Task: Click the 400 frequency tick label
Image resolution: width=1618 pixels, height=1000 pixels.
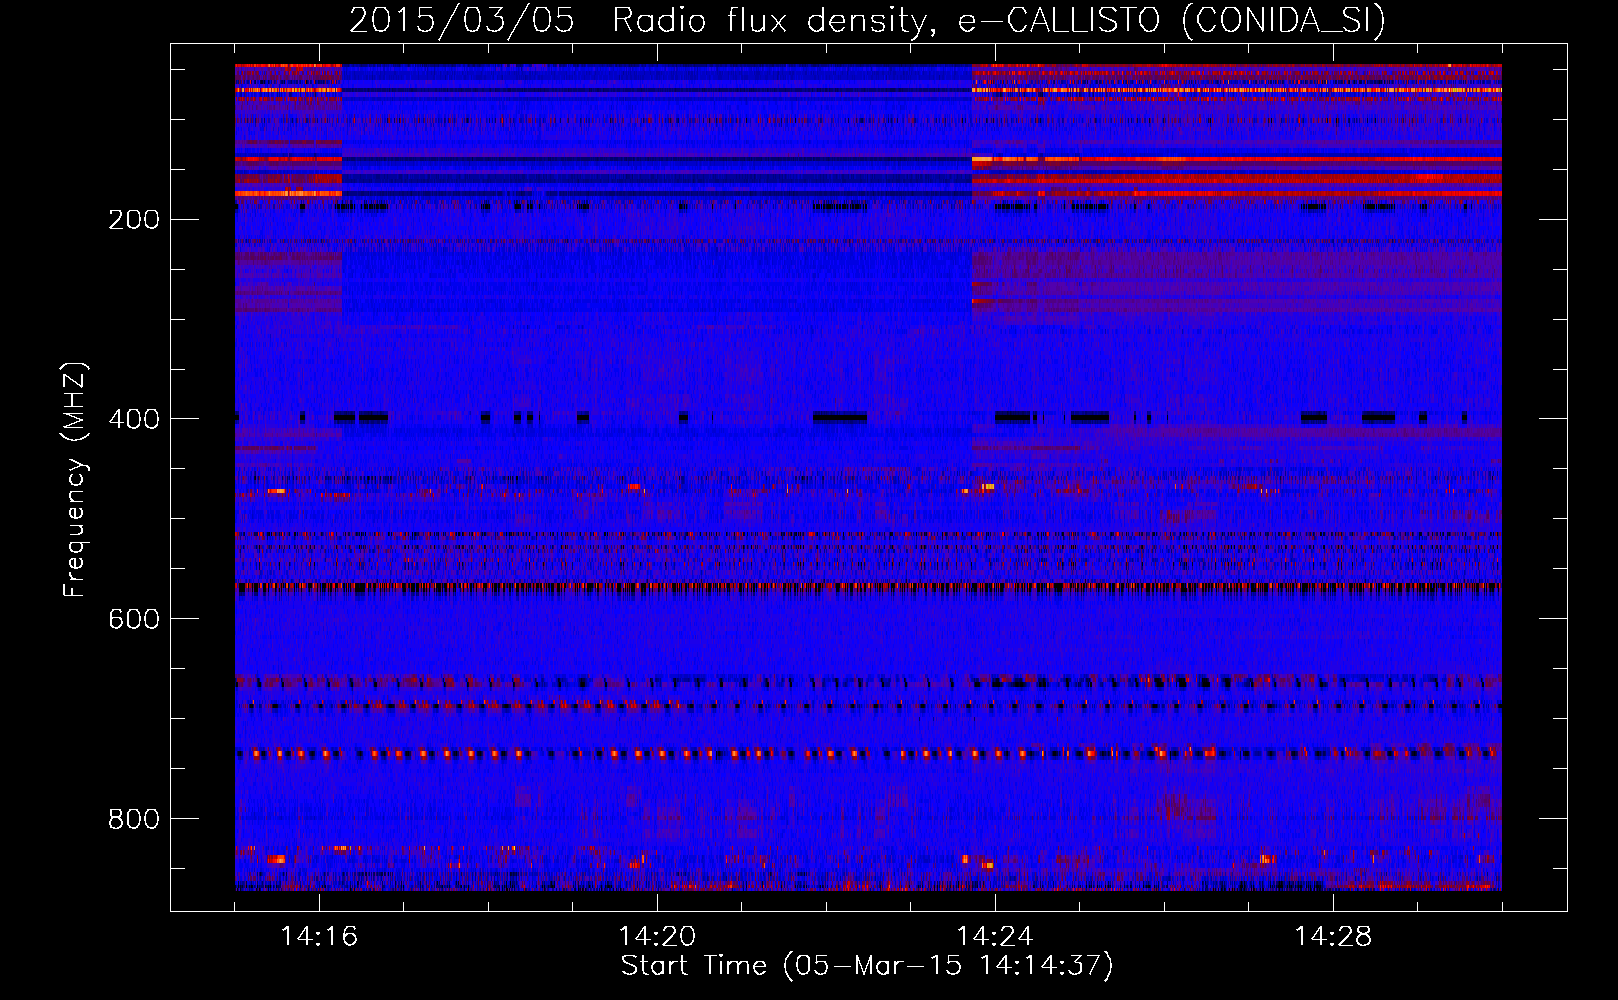Action: [134, 419]
